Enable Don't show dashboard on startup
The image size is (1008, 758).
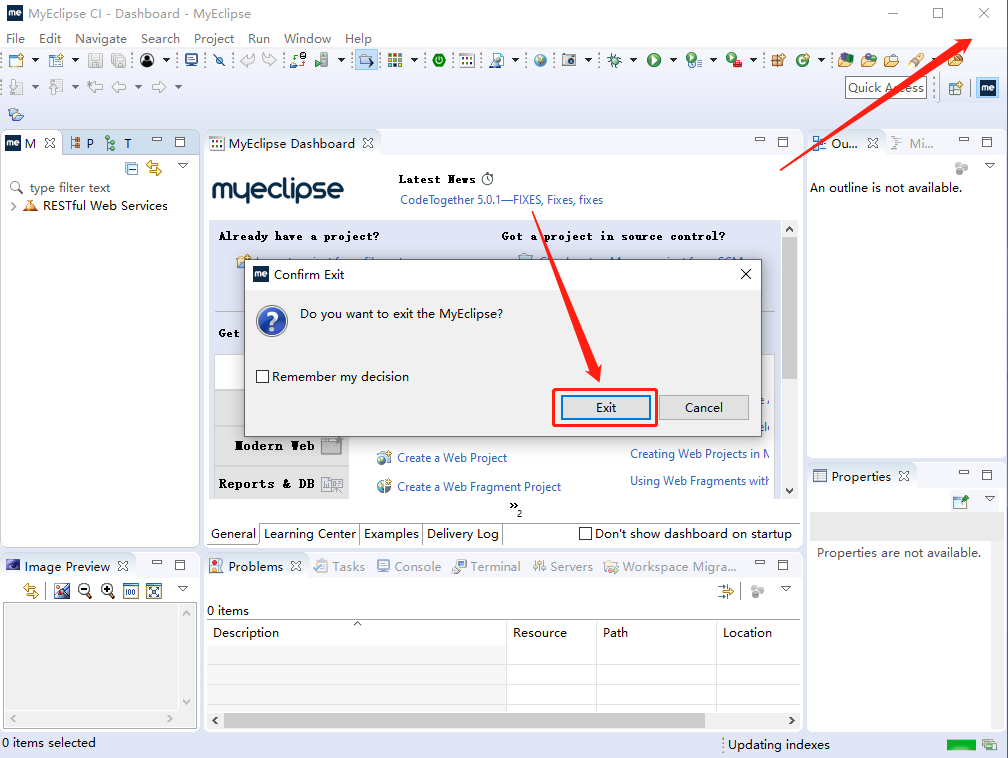coord(586,534)
